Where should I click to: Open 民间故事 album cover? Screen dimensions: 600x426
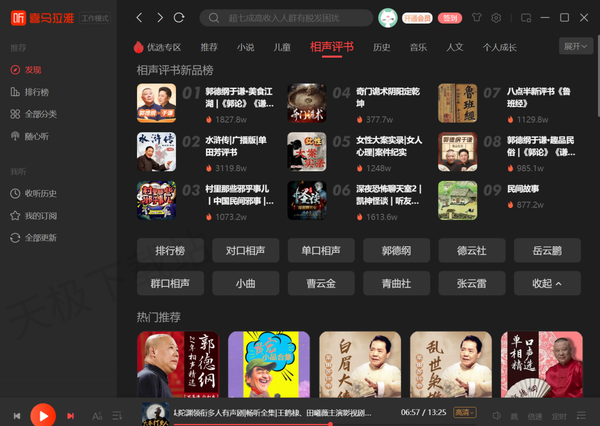click(458, 200)
